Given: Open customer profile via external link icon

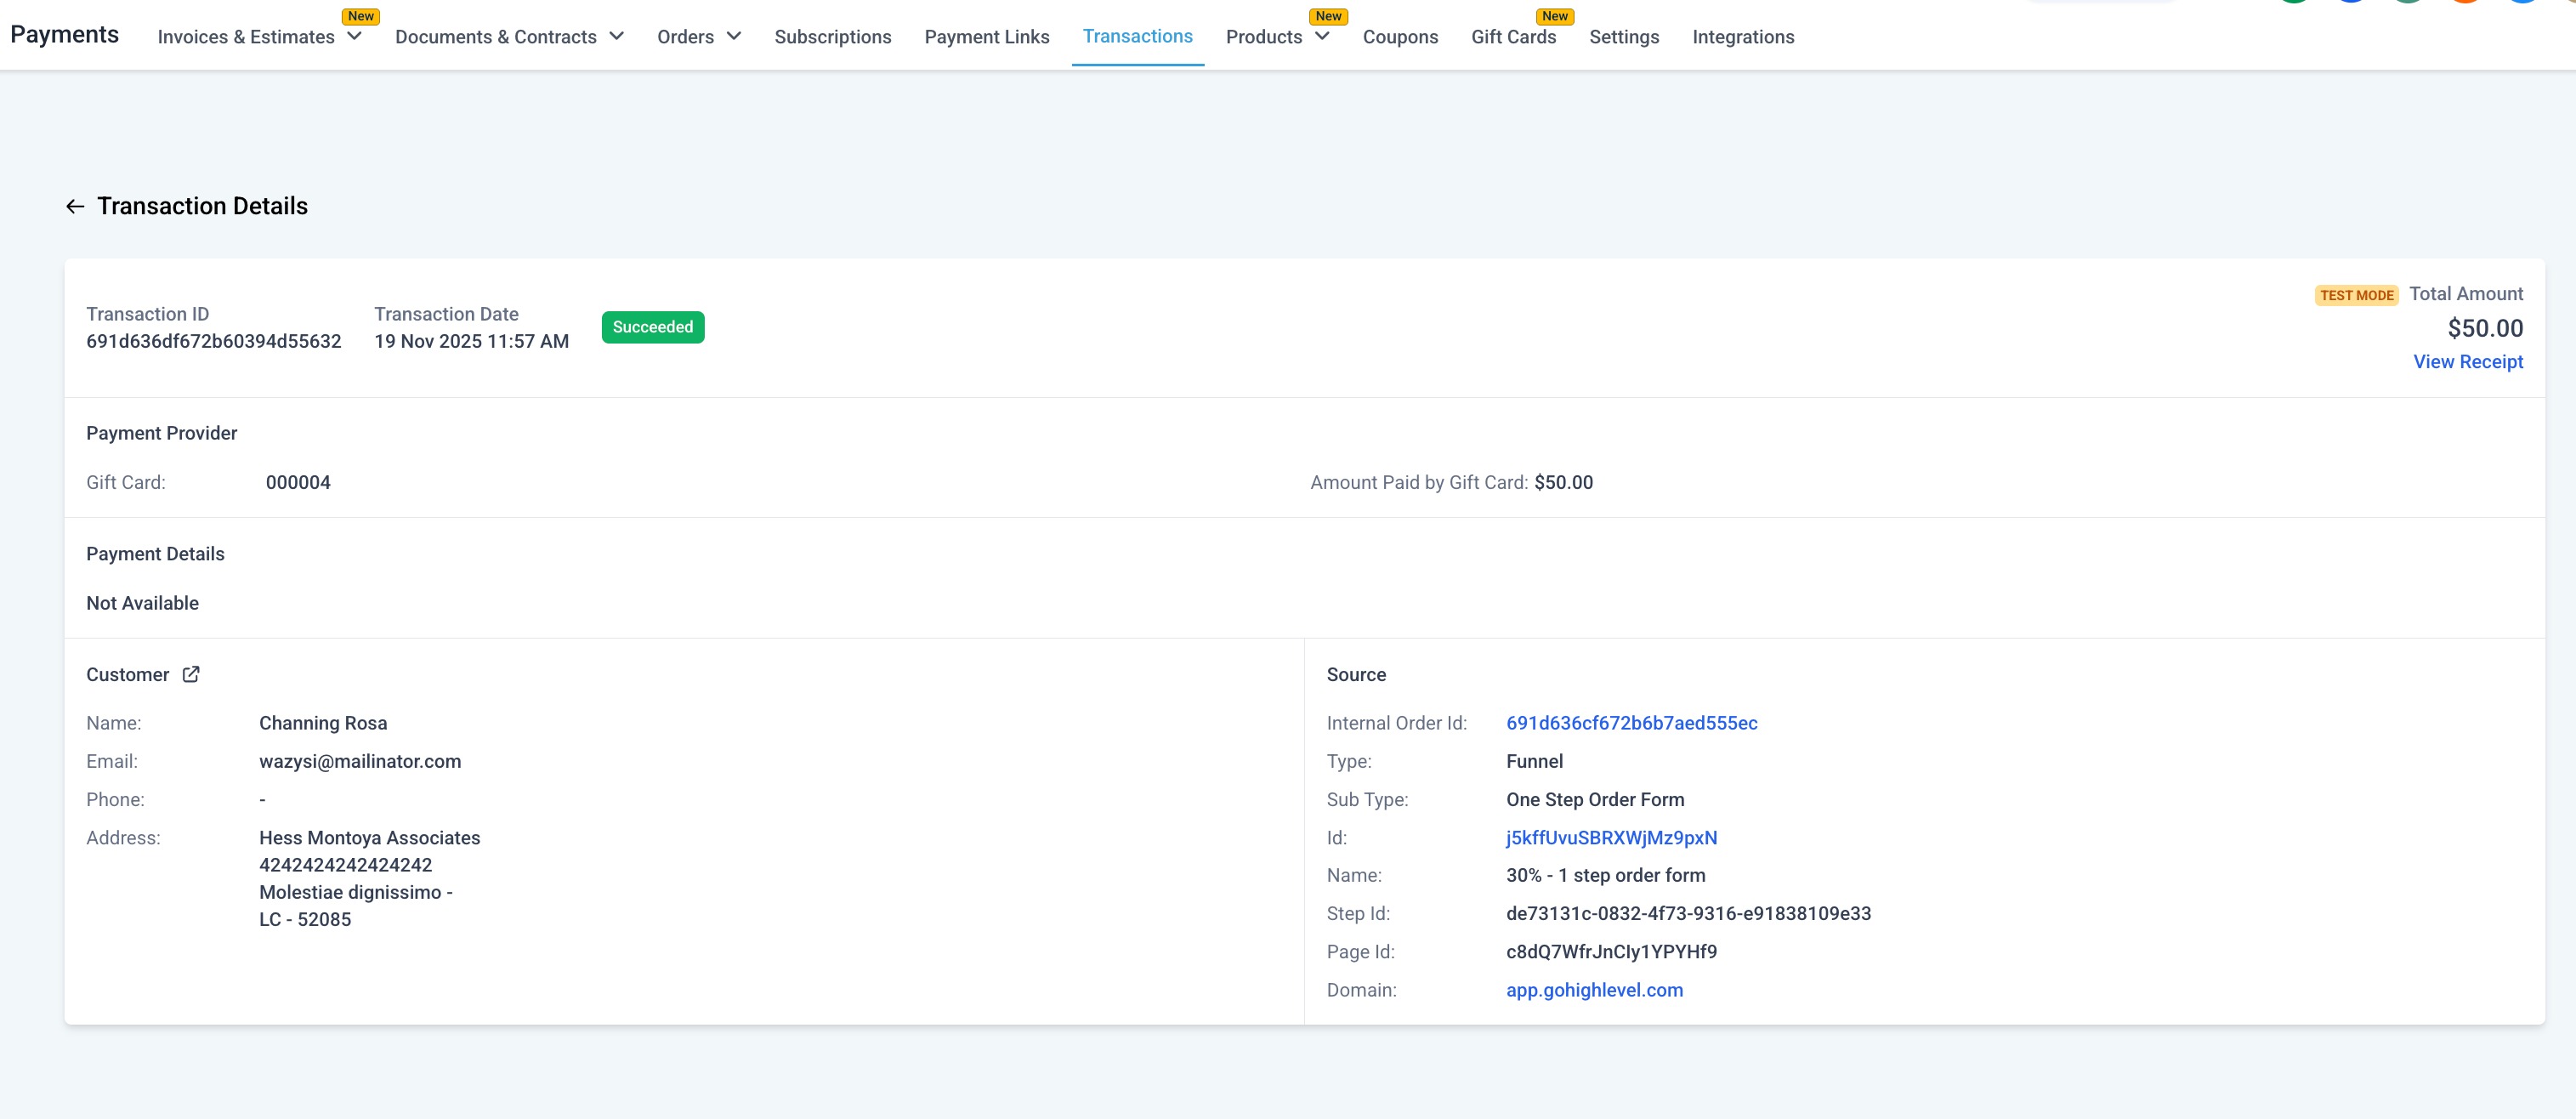Looking at the screenshot, I should pyautogui.click(x=191, y=674).
